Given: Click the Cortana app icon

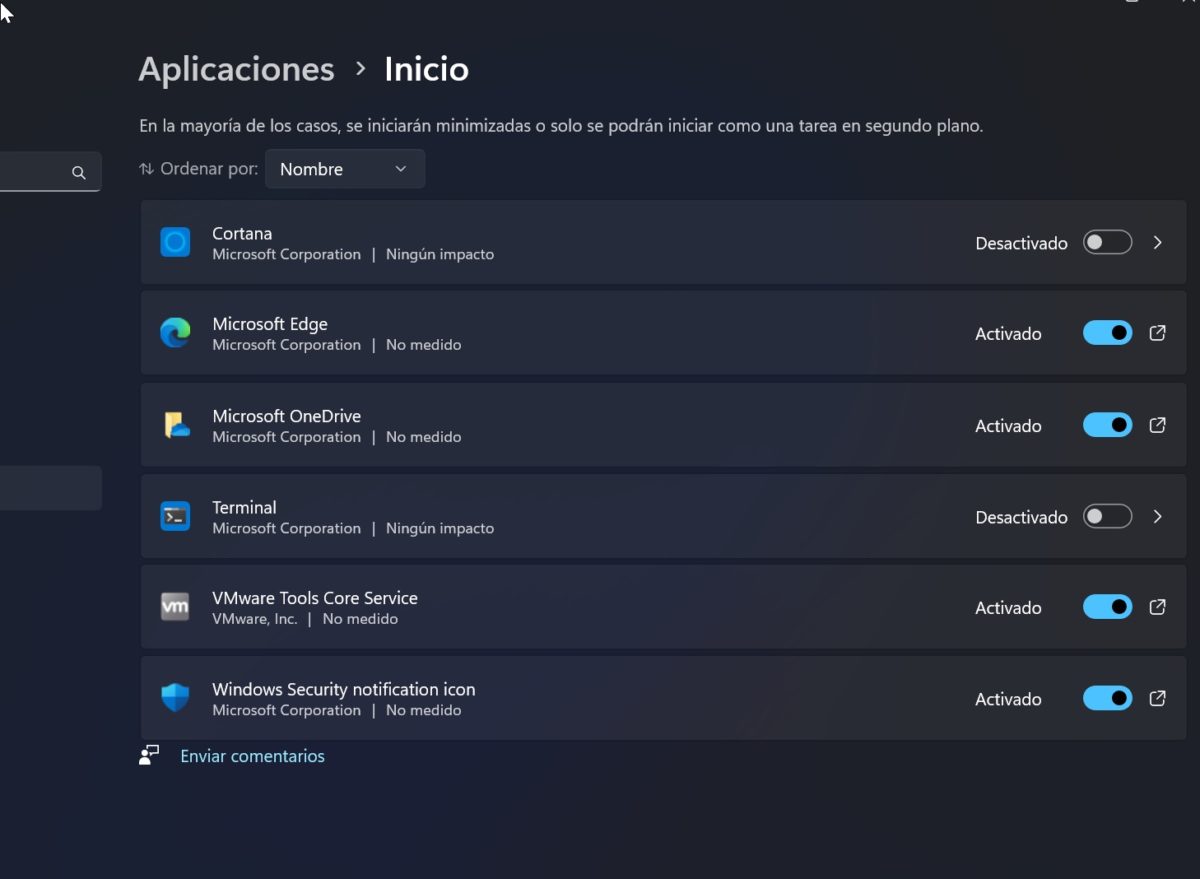Looking at the screenshot, I should tap(175, 242).
